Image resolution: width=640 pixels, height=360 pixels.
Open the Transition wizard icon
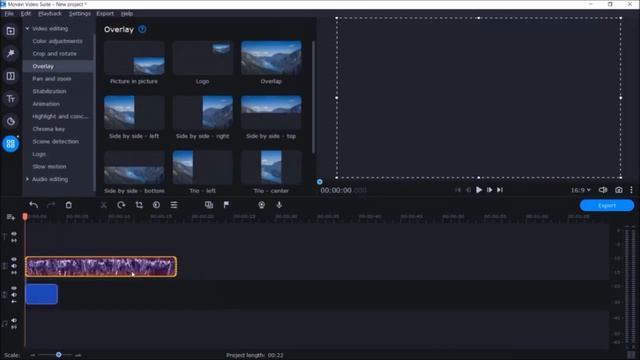tap(209, 205)
